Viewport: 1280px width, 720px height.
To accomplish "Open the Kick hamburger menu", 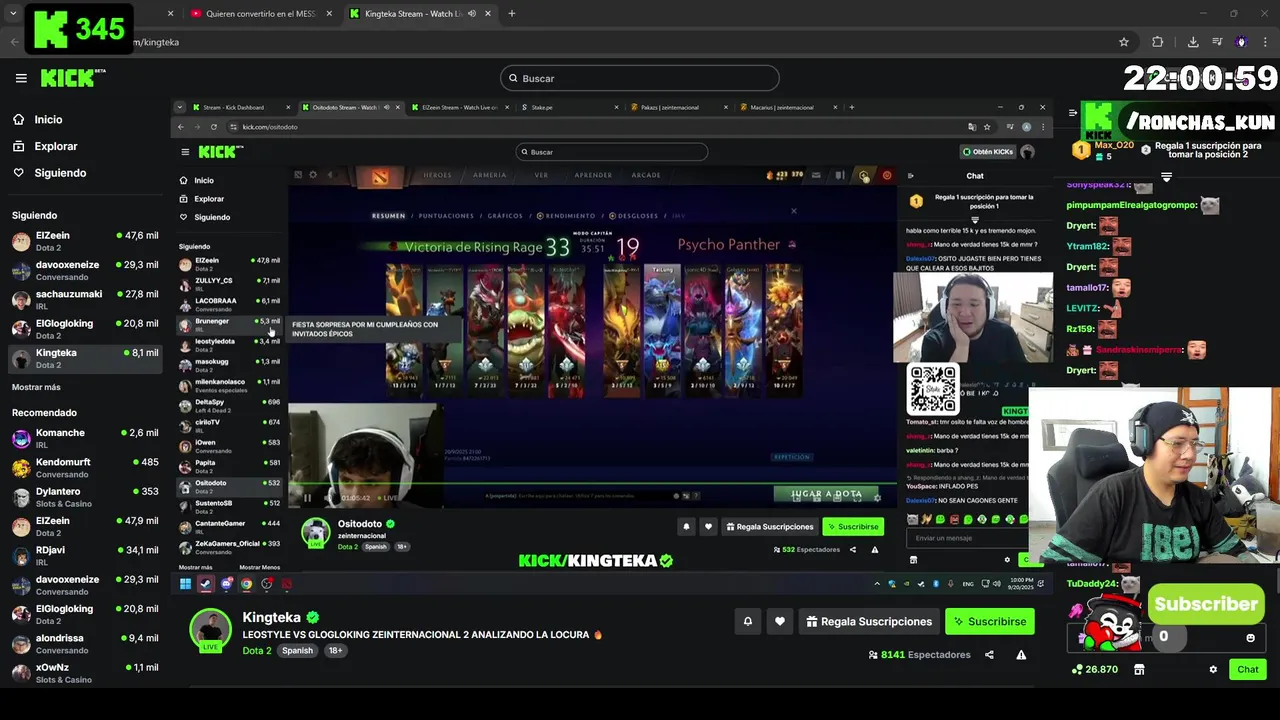I will point(21,78).
